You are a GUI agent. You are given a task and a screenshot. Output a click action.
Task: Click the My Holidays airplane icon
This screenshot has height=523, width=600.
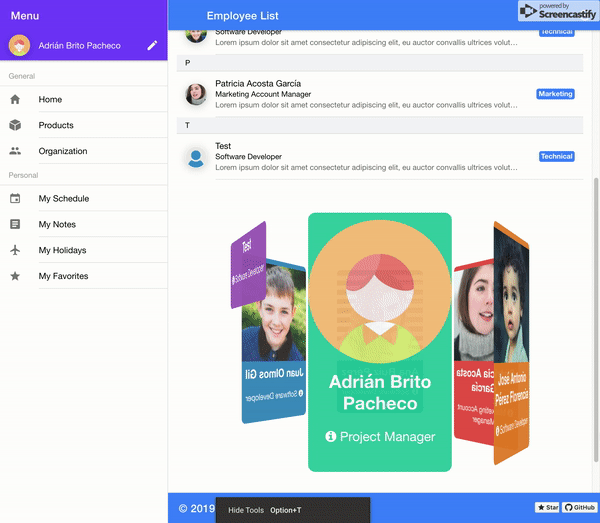[x=15, y=250]
